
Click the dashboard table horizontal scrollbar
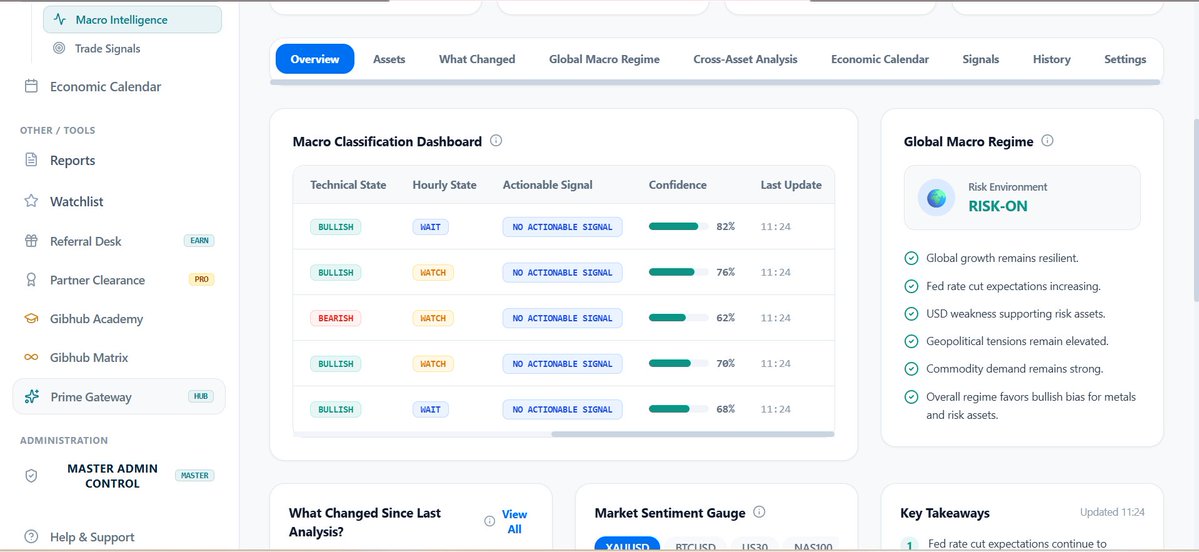click(693, 434)
